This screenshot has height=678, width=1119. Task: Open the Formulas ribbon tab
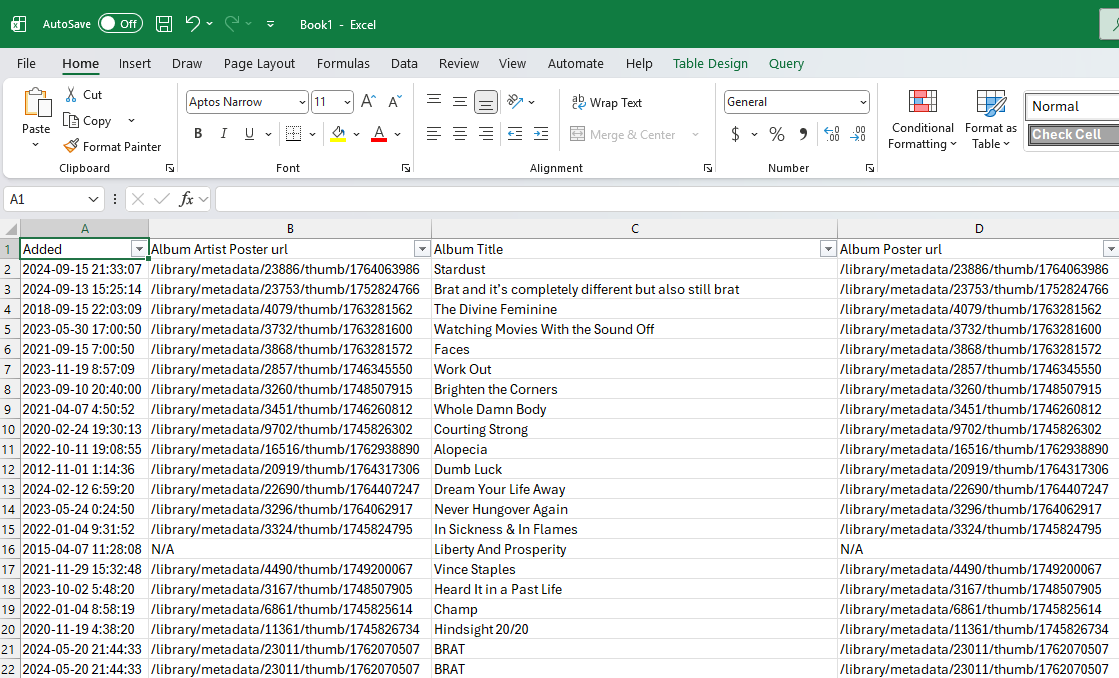click(x=343, y=63)
